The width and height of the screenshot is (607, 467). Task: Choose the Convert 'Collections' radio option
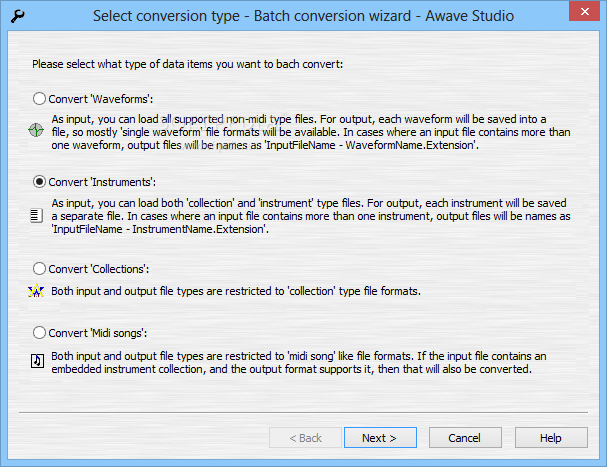point(39,268)
